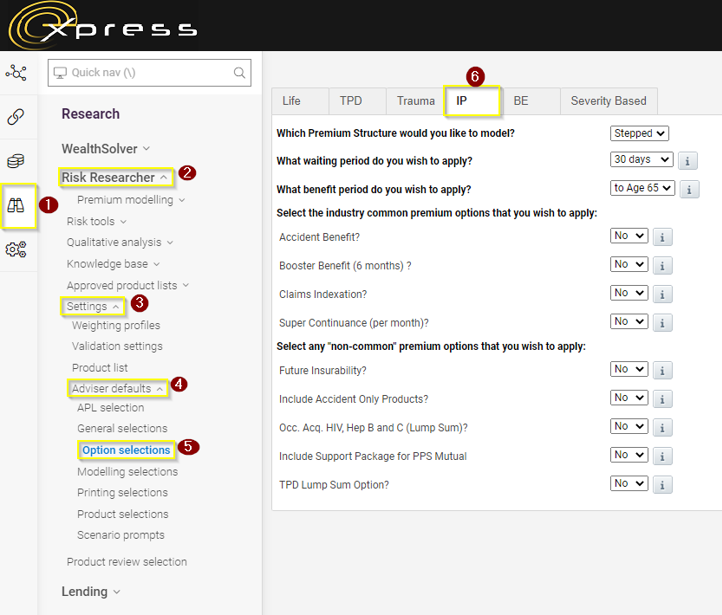722x615 pixels.
Task: Click the network graph icon in left sidebar
Action: [16, 73]
